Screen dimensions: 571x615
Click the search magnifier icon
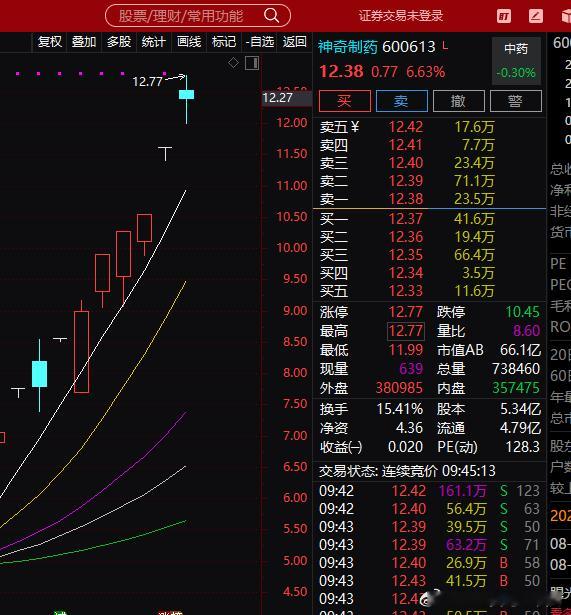point(271,16)
